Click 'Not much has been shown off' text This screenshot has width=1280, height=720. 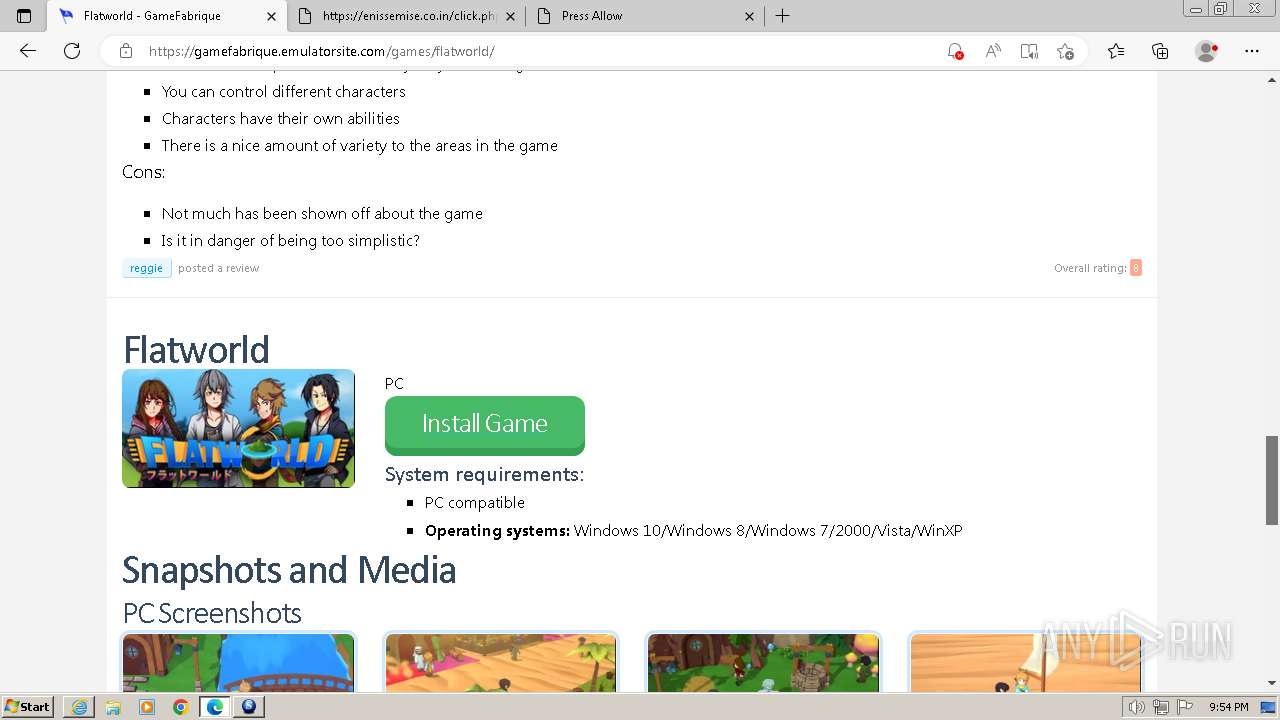322,213
